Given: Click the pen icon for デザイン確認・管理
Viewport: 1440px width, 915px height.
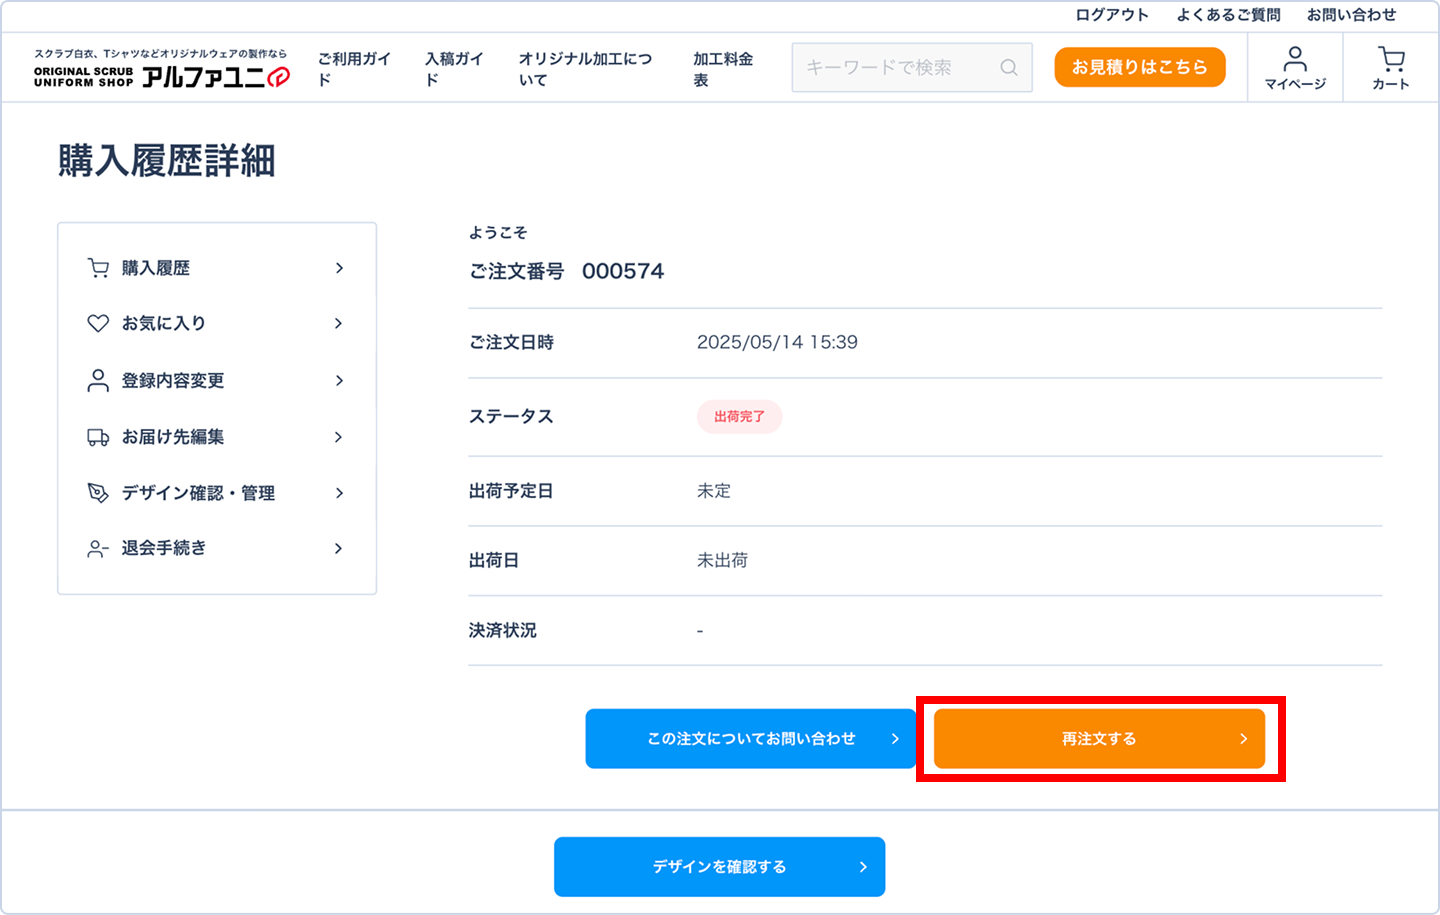Looking at the screenshot, I should point(98,493).
